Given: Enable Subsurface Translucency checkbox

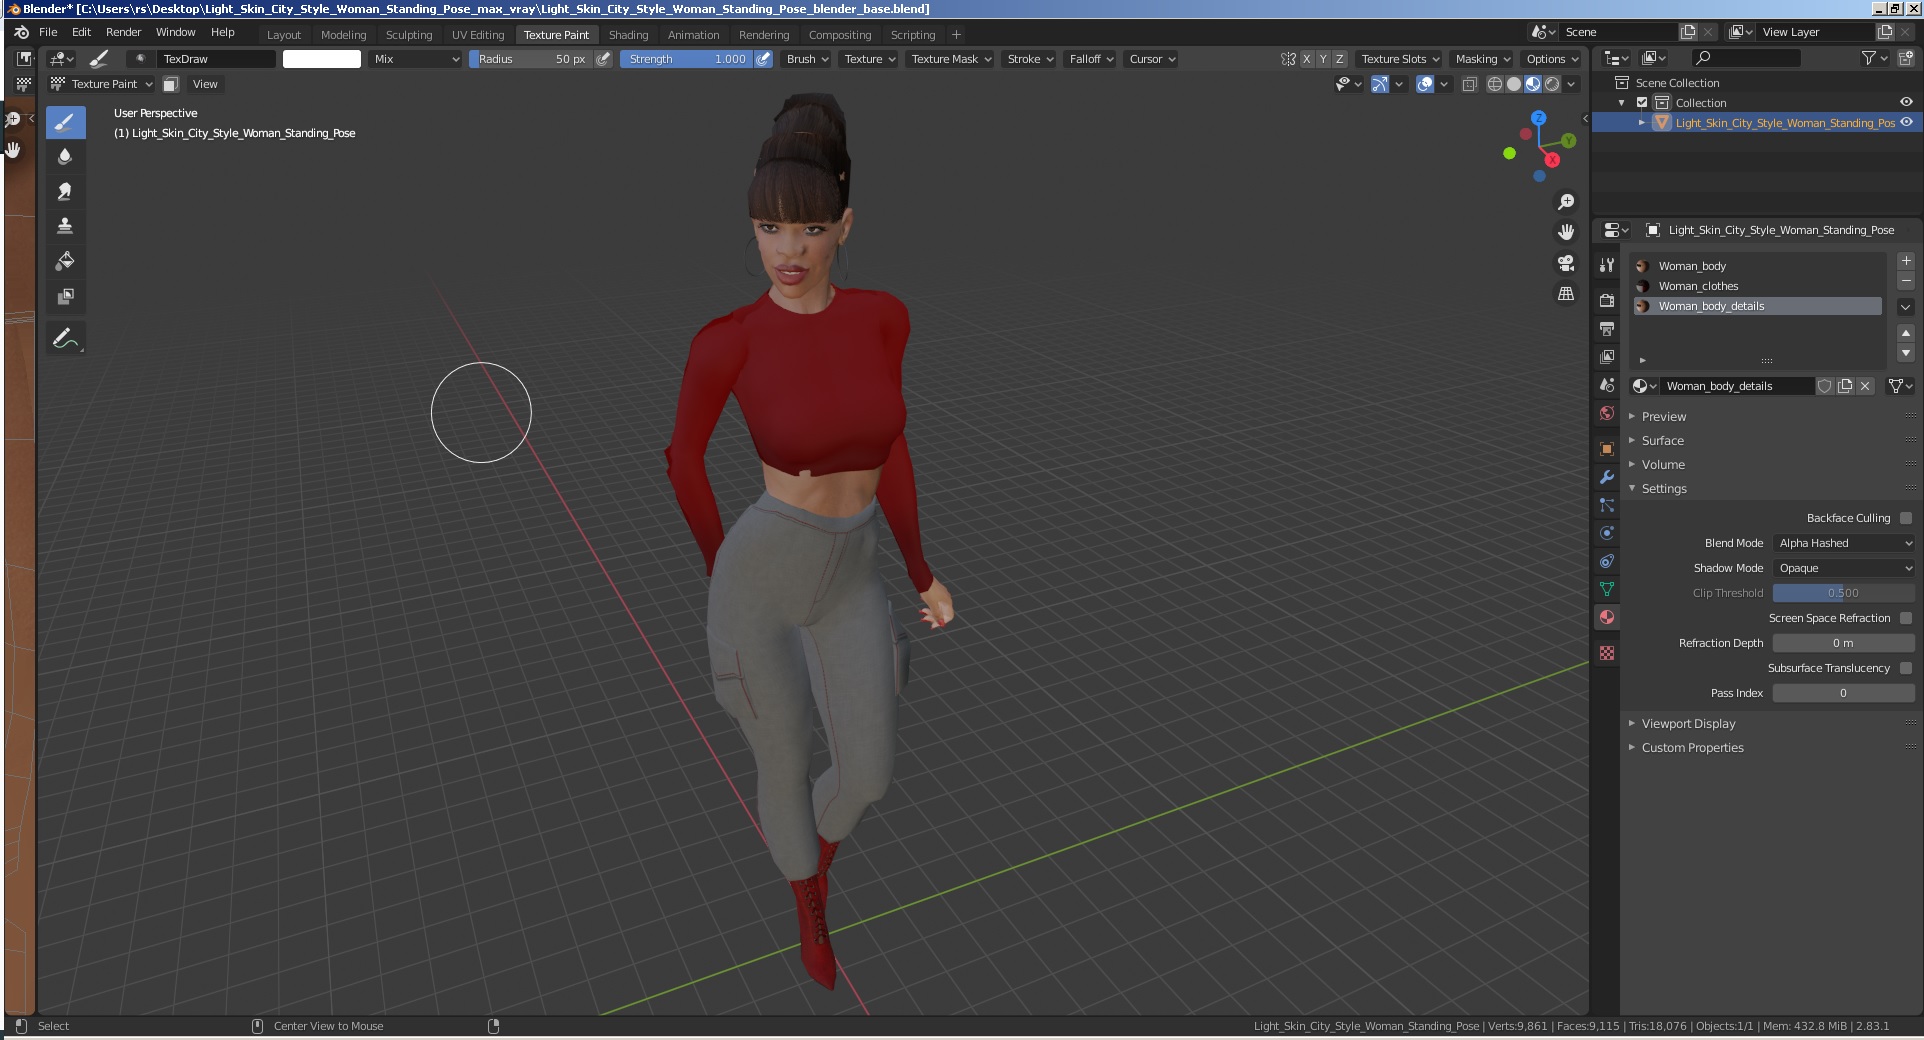Looking at the screenshot, I should (1906, 668).
